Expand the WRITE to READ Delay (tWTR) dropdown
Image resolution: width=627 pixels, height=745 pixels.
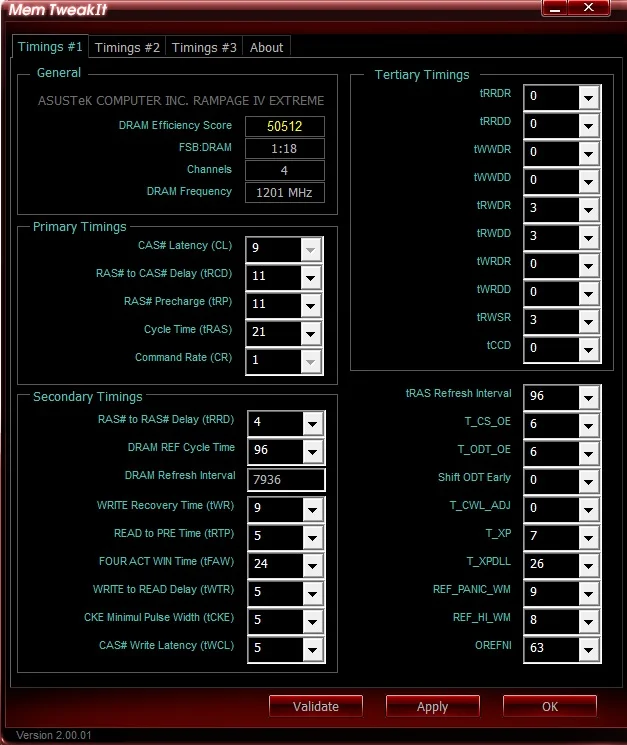(x=313, y=593)
